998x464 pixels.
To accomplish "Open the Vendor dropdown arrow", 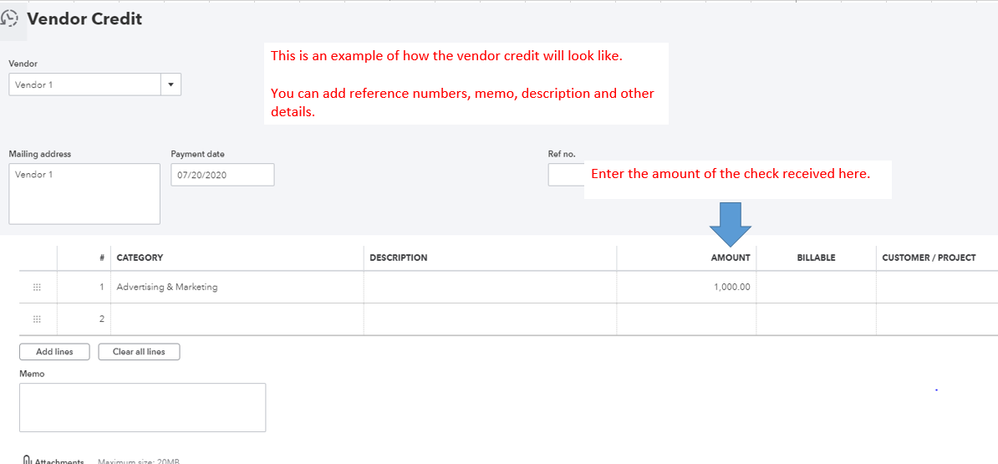I will click(x=171, y=85).
